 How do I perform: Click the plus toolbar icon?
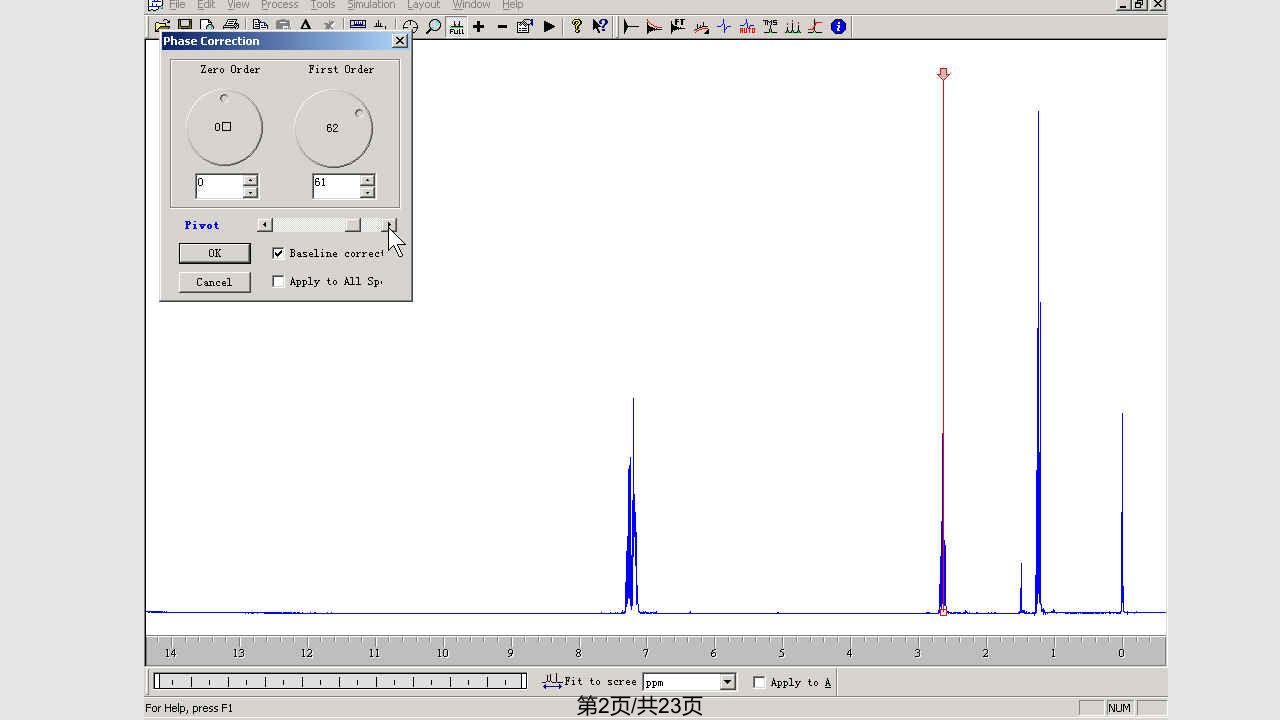(x=479, y=27)
